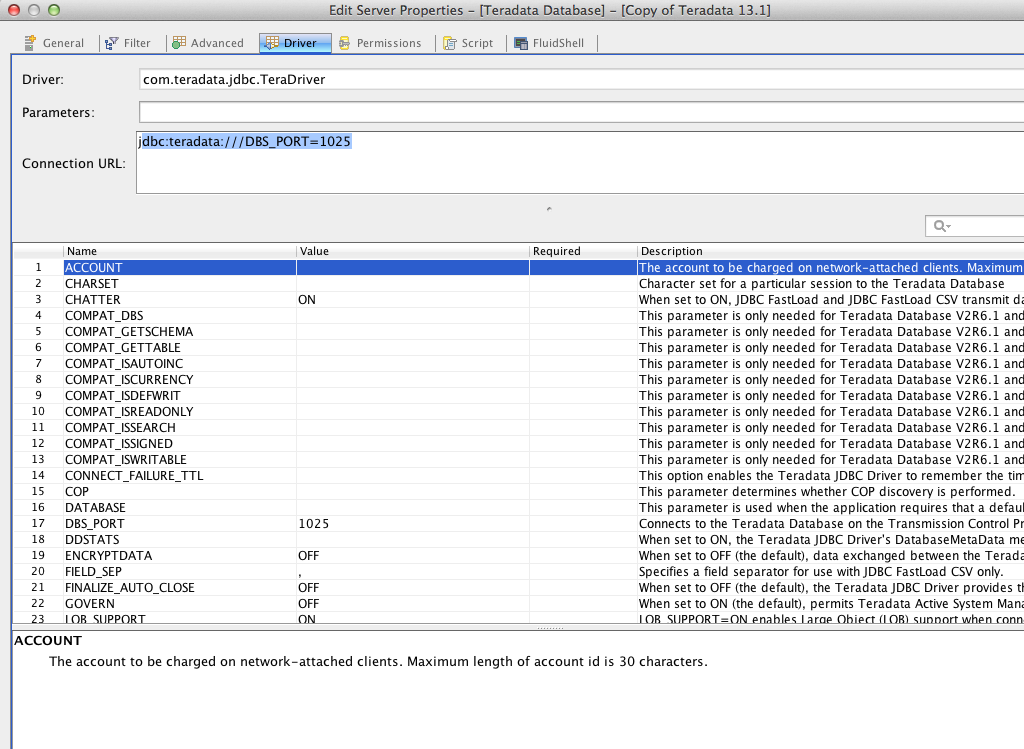Viewport: 1024px width, 749px height.
Task: Click the OFF value for ENCRYPTDATA
Action: (x=308, y=556)
